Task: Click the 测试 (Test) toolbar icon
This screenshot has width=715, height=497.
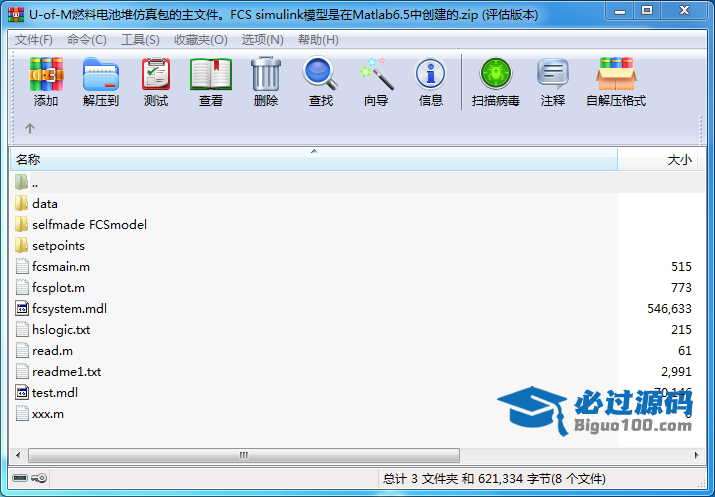Action: (x=155, y=81)
